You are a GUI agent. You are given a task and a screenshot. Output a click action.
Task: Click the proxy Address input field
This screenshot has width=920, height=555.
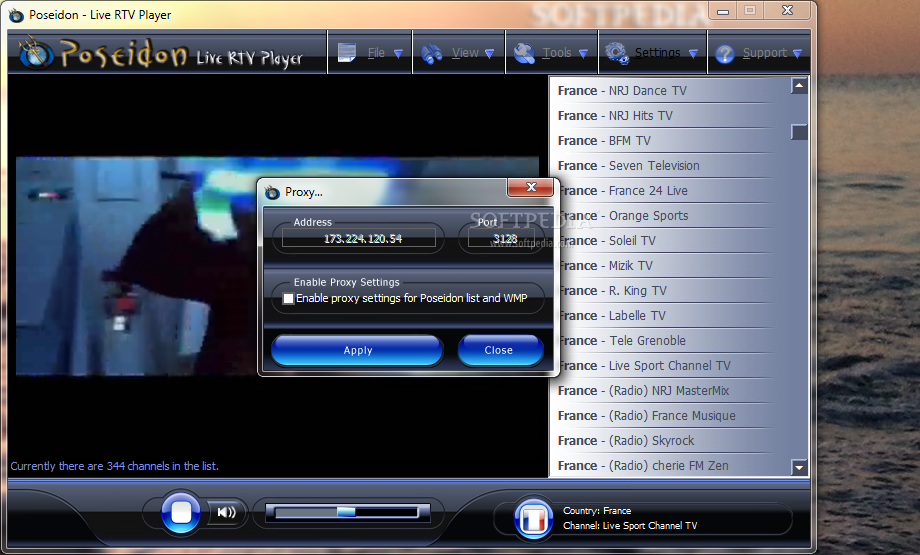(359, 238)
